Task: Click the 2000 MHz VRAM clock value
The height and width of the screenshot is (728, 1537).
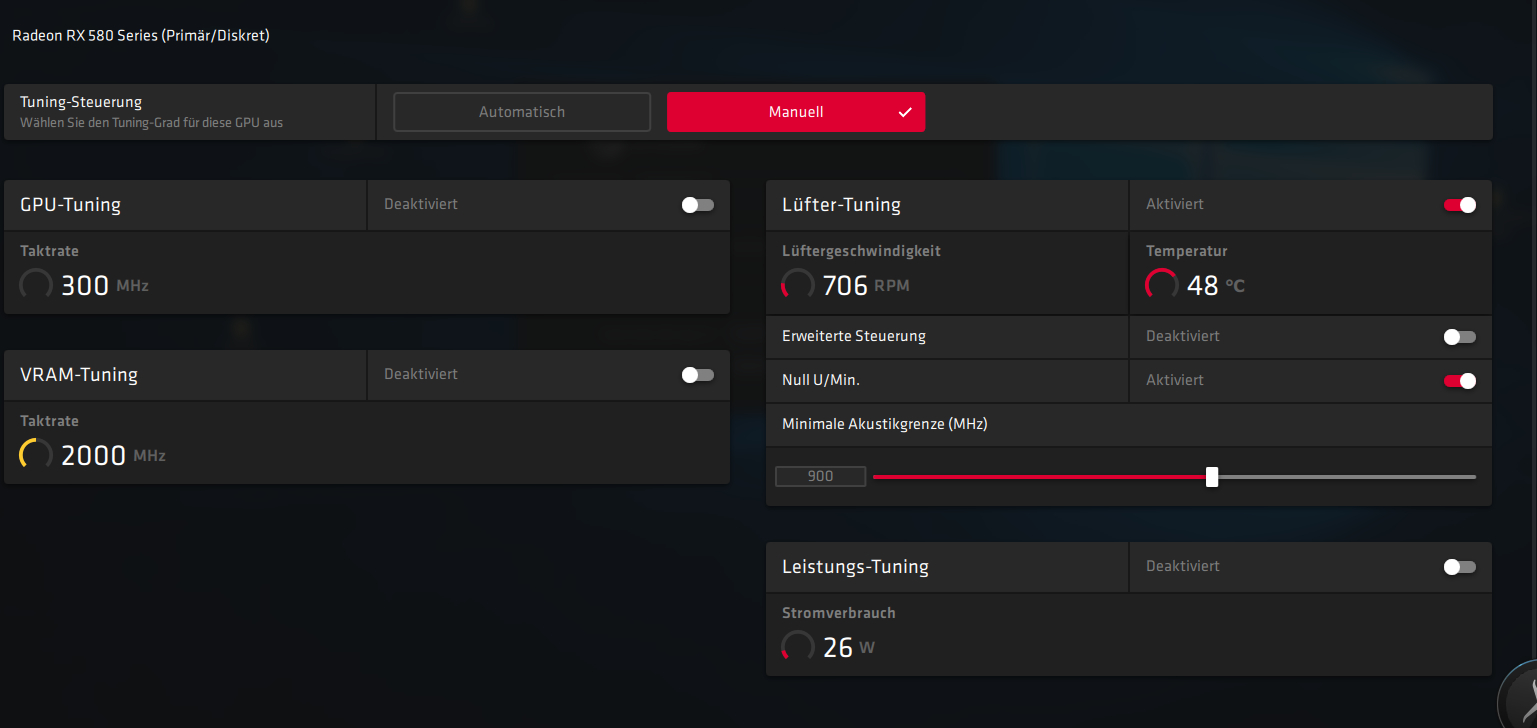Action: 113,456
